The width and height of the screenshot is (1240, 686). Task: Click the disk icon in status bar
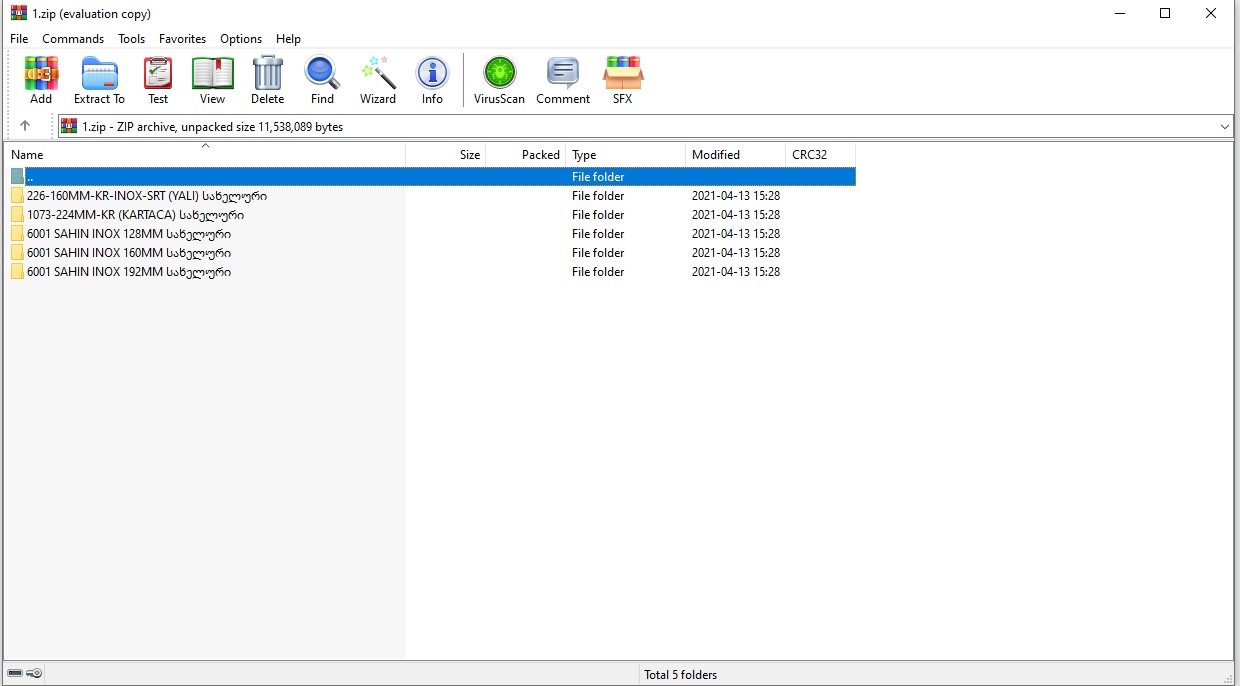point(15,674)
